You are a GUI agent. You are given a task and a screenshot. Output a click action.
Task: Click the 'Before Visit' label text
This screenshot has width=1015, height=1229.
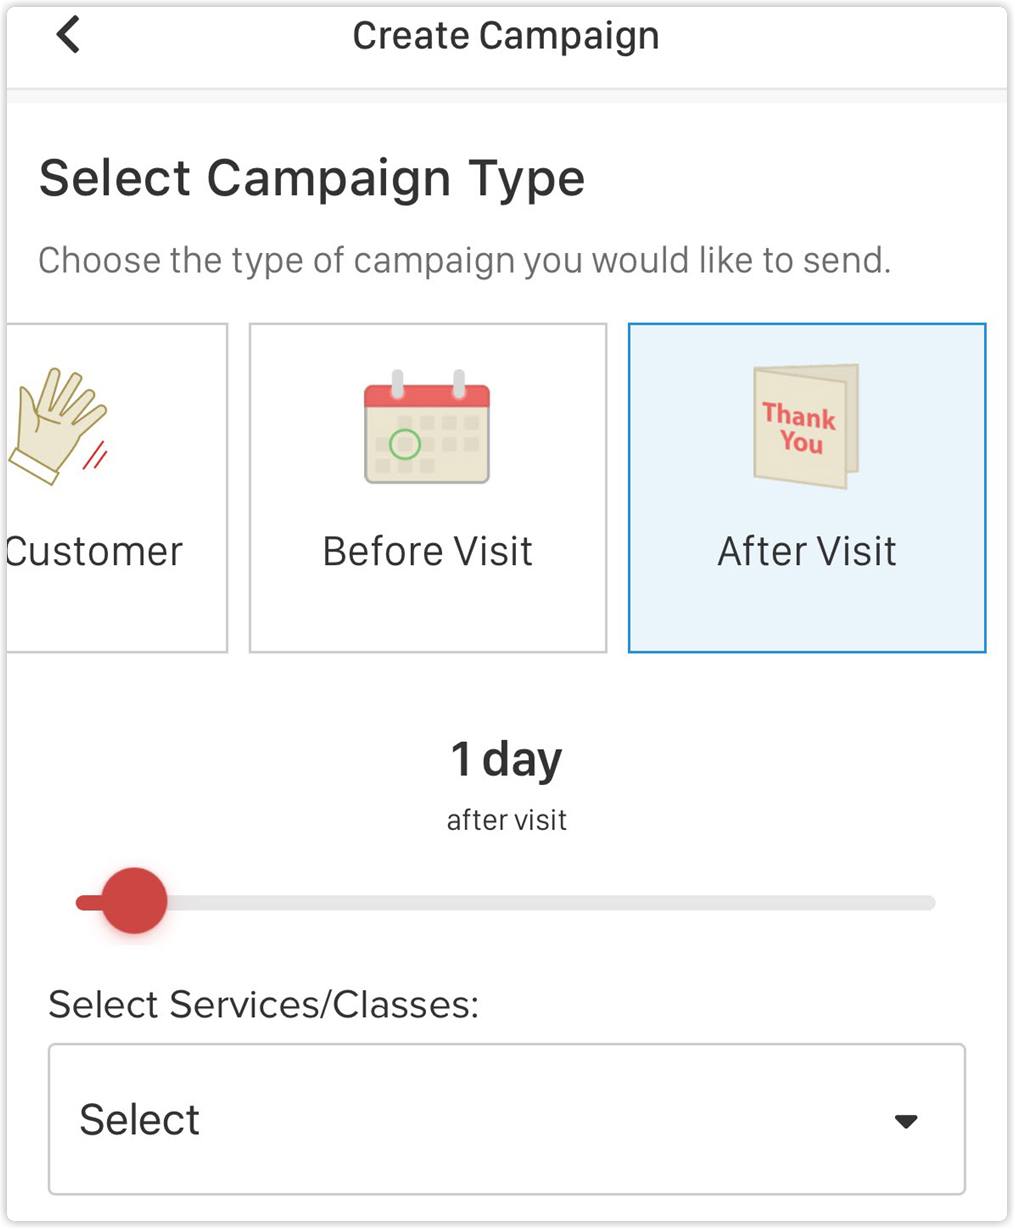pos(428,551)
